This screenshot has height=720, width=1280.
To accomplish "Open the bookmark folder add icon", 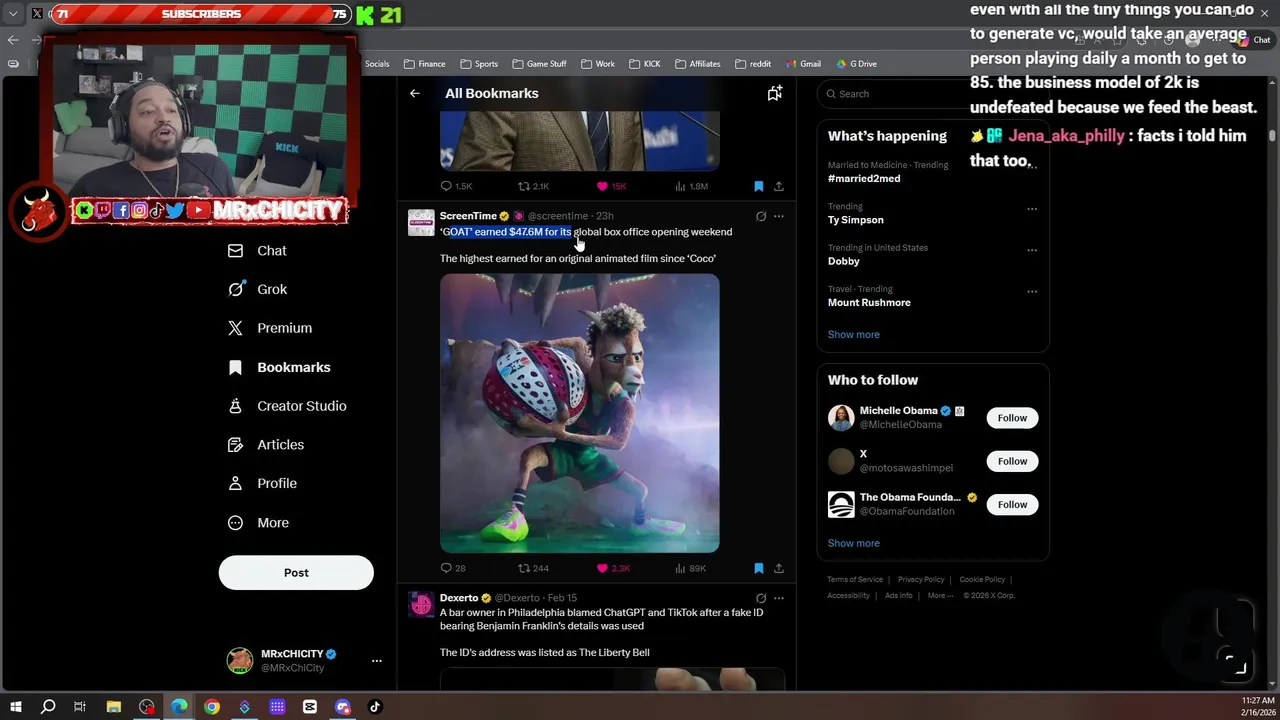I will click(x=774, y=93).
